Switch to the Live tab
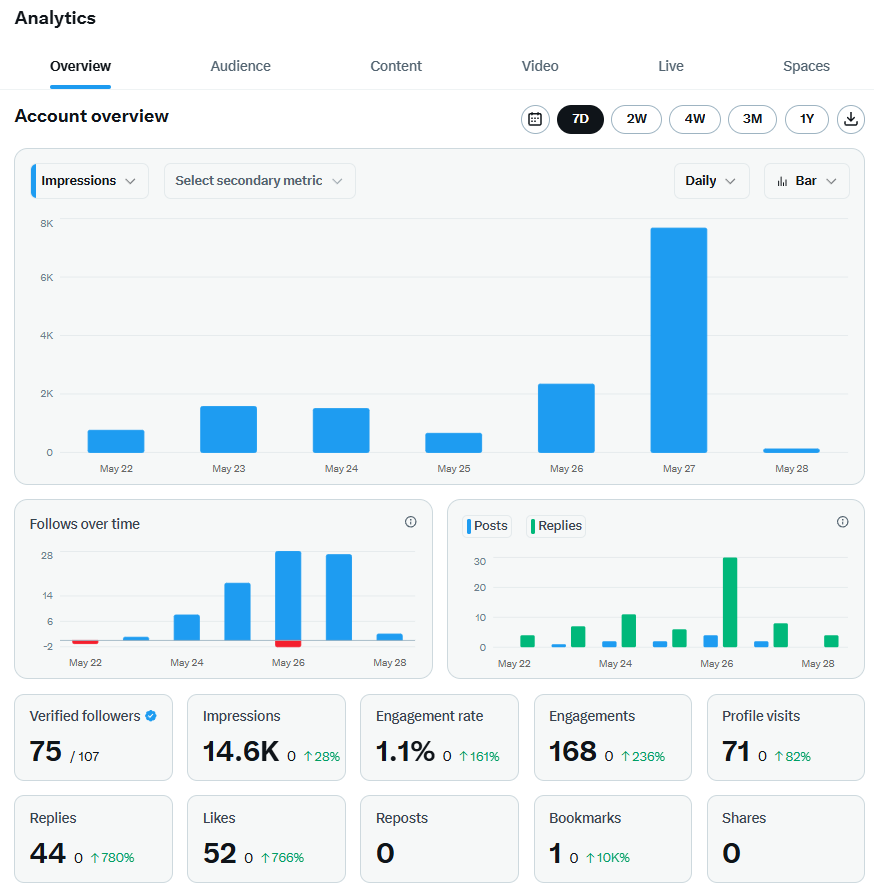The image size is (874, 886). [x=671, y=66]
